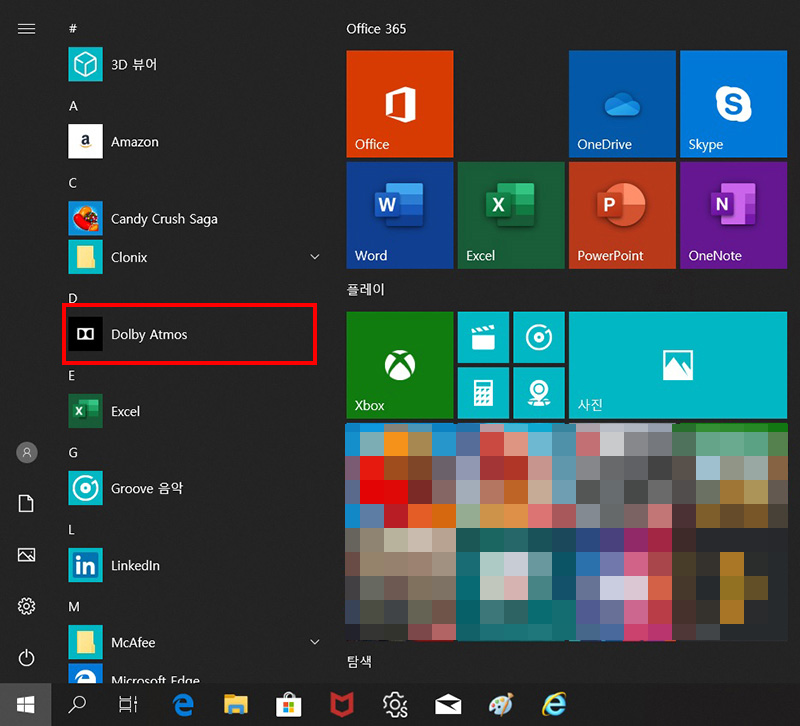This screenshot has width=800, height=726.
Task: Launch Paint palette on taskbar
Action: click(x=501, y=705)
